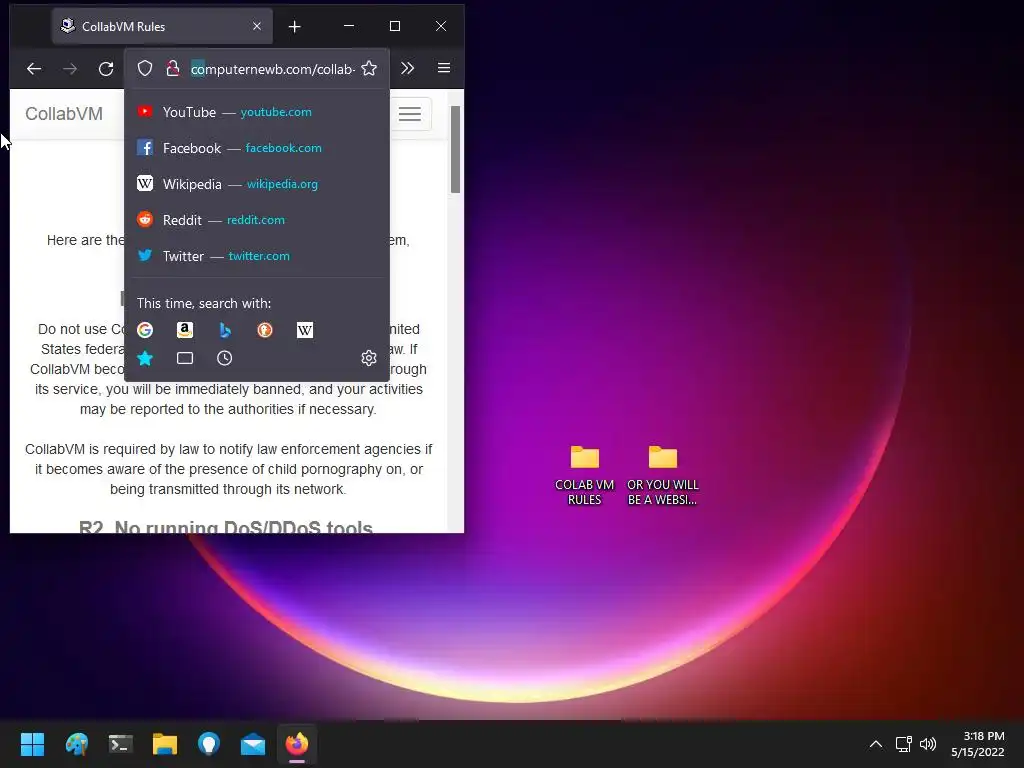Click the 'R2. No running DoS/DDoS tools' heading

click(x=226, y=526)
